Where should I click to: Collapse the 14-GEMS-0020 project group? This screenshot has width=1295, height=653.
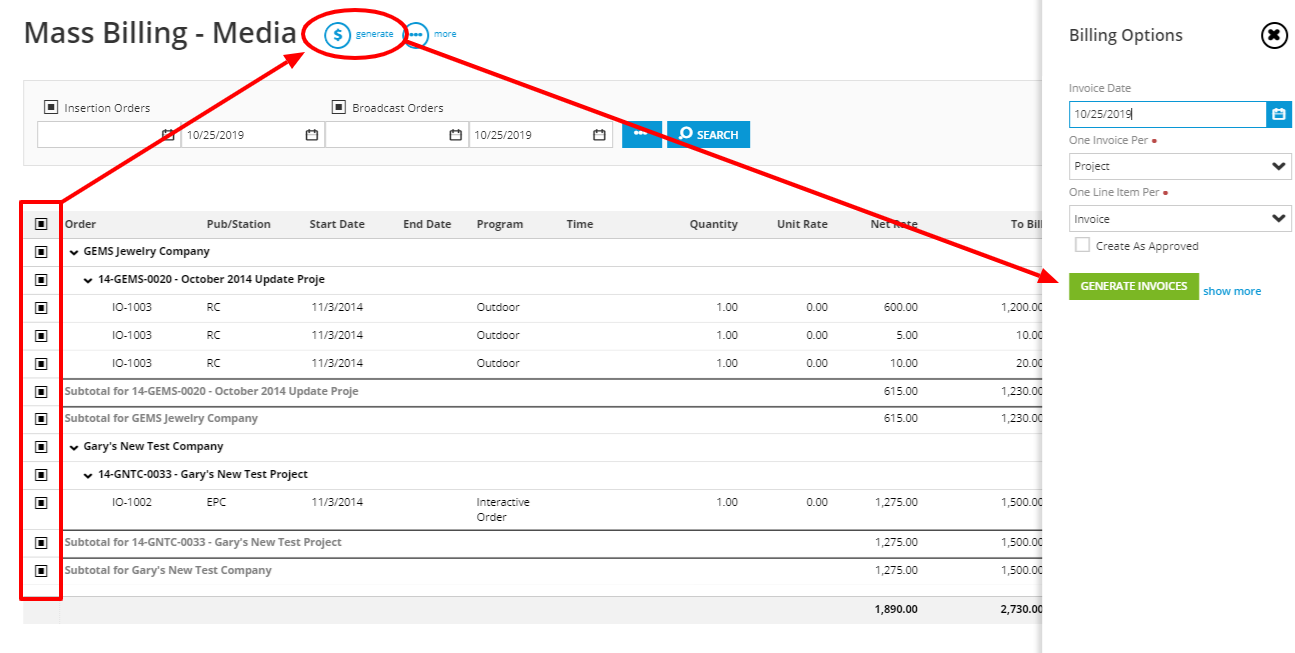click(88, 280)
